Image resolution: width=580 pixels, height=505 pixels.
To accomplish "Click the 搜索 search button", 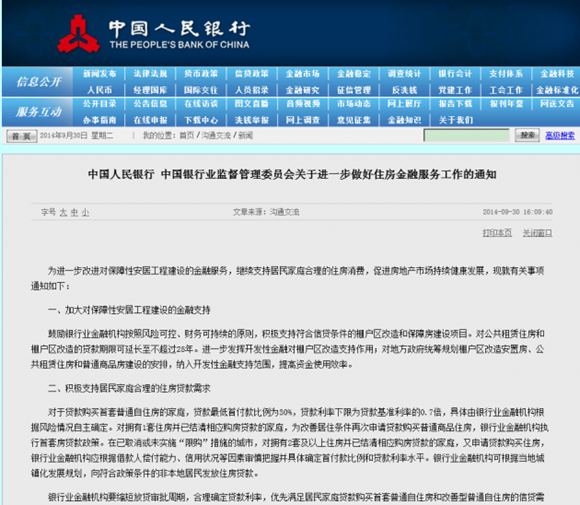I will point(527,135).
